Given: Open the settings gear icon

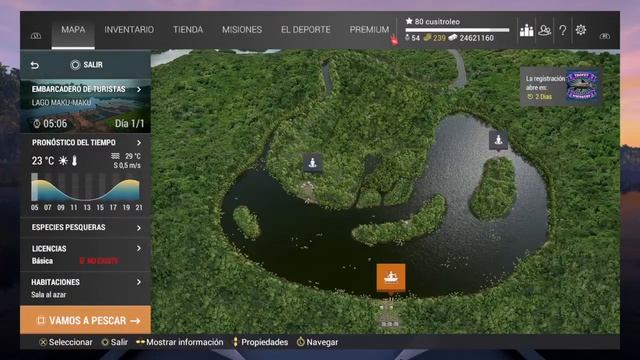Looking at the screenshot, I should [x=581, y=30].
